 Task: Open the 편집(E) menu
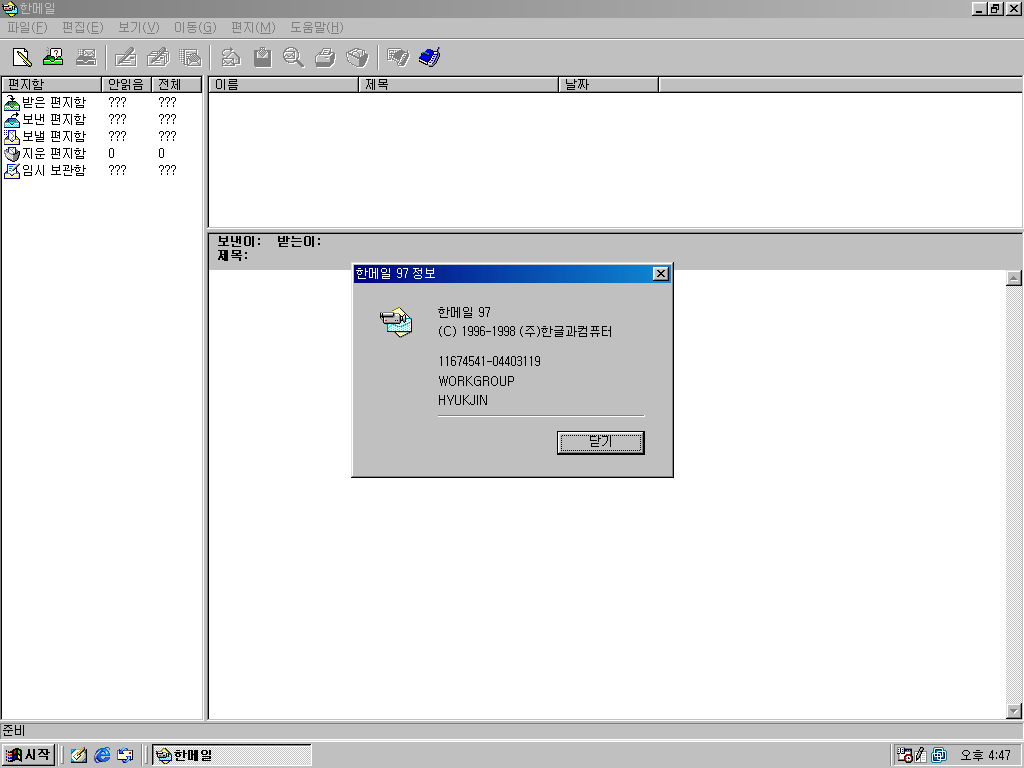[x=82, y=27]
